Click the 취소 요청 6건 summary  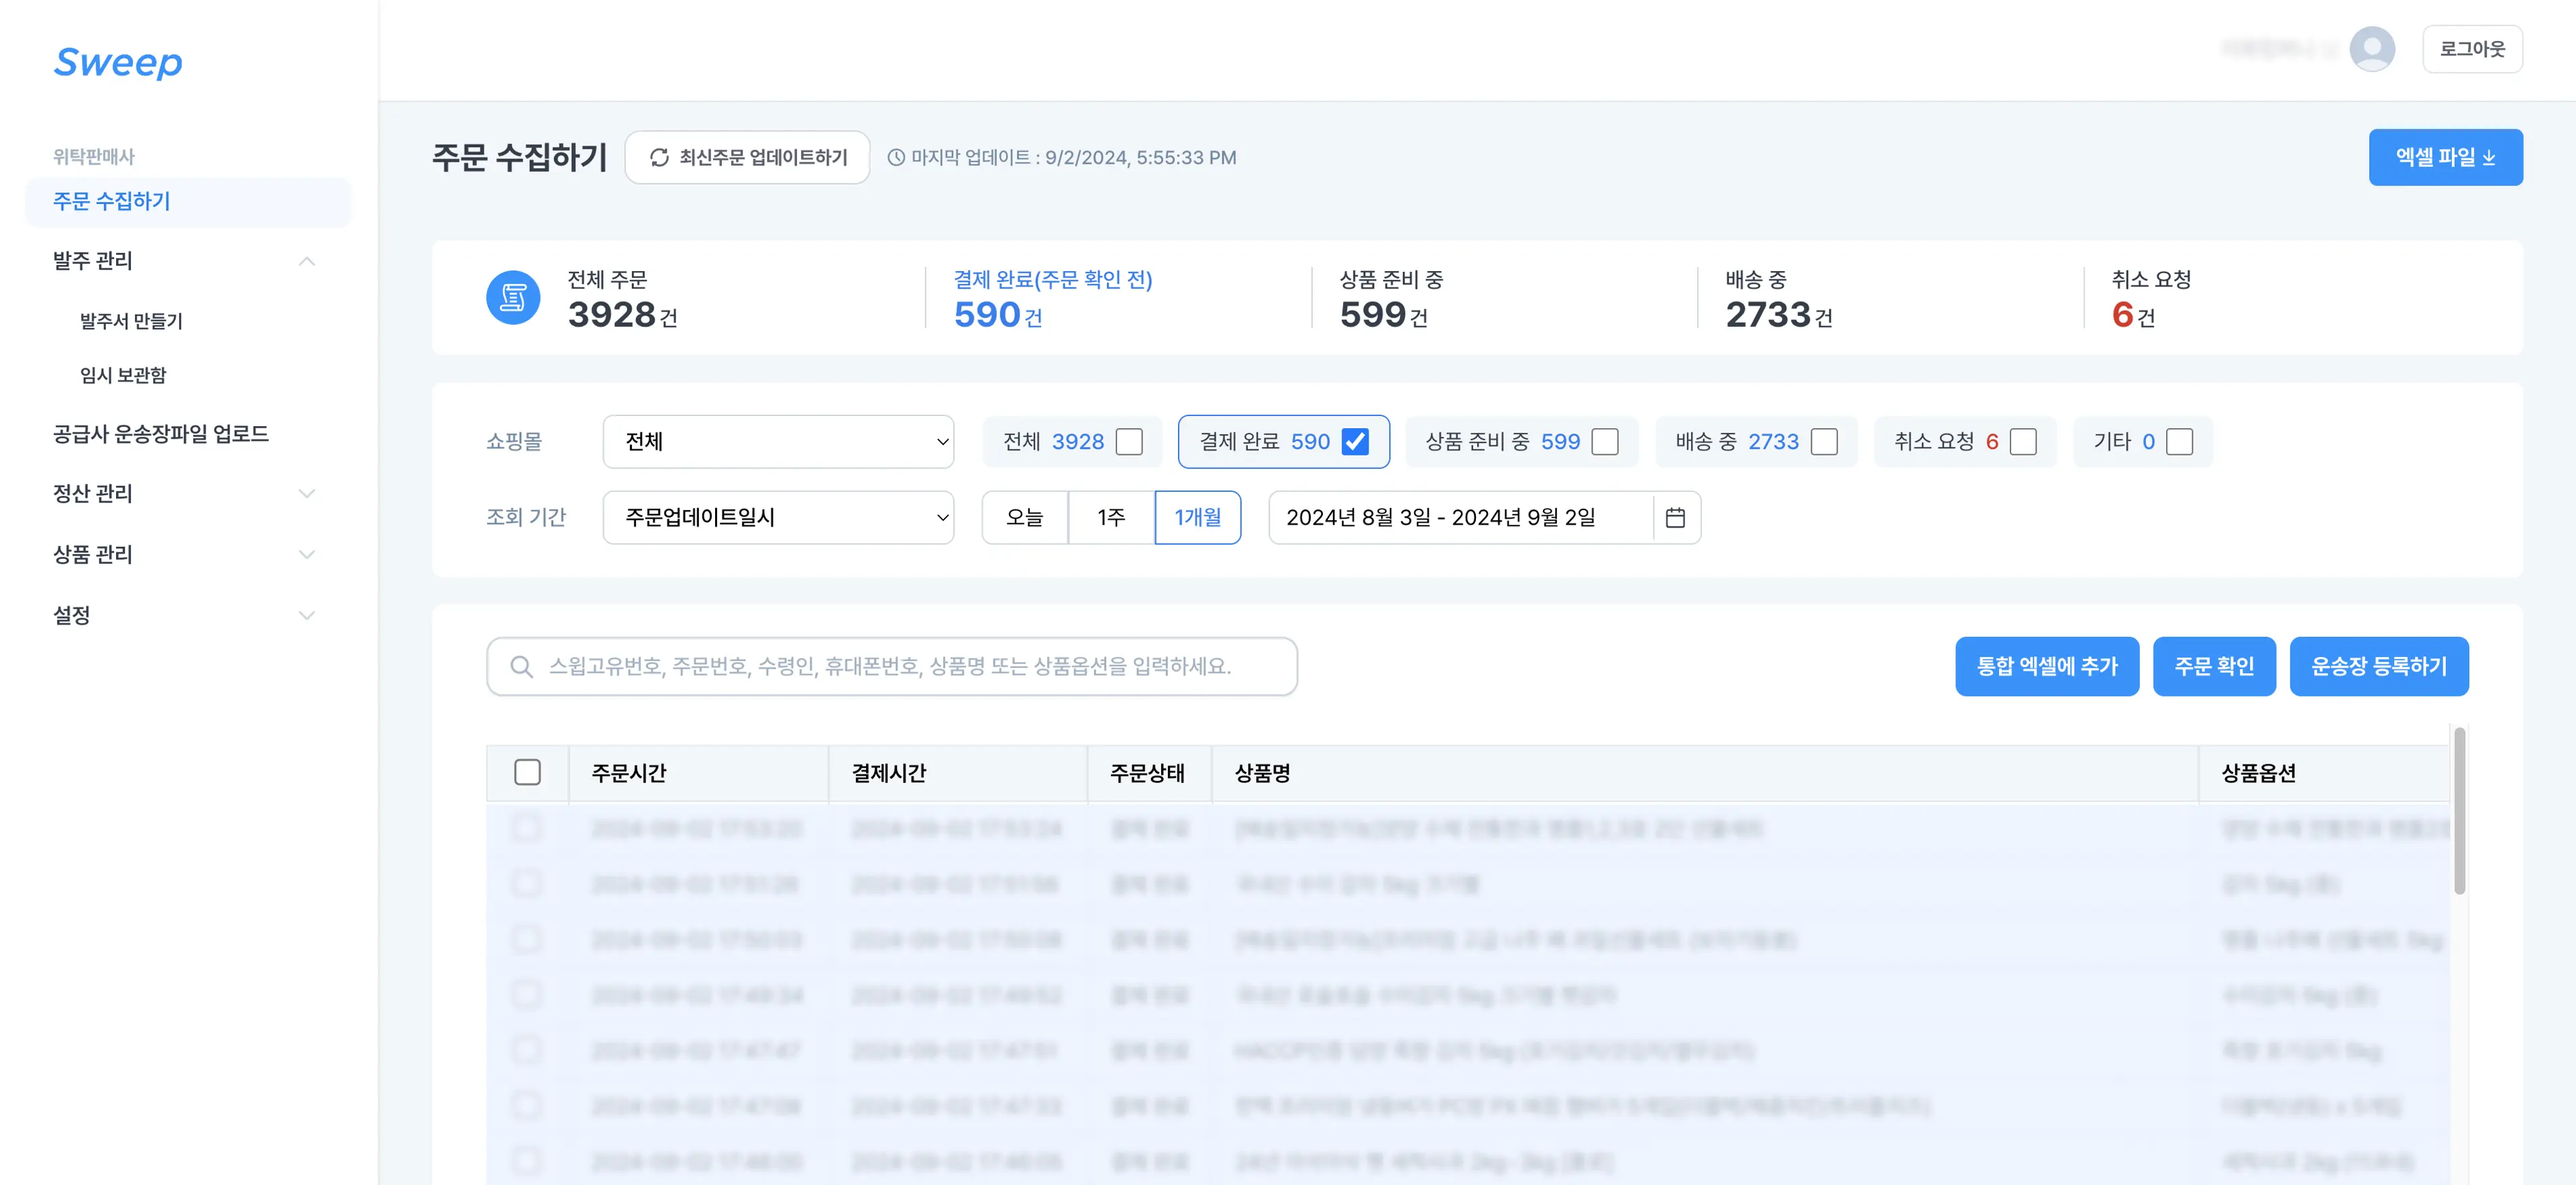click(2151, 298)
